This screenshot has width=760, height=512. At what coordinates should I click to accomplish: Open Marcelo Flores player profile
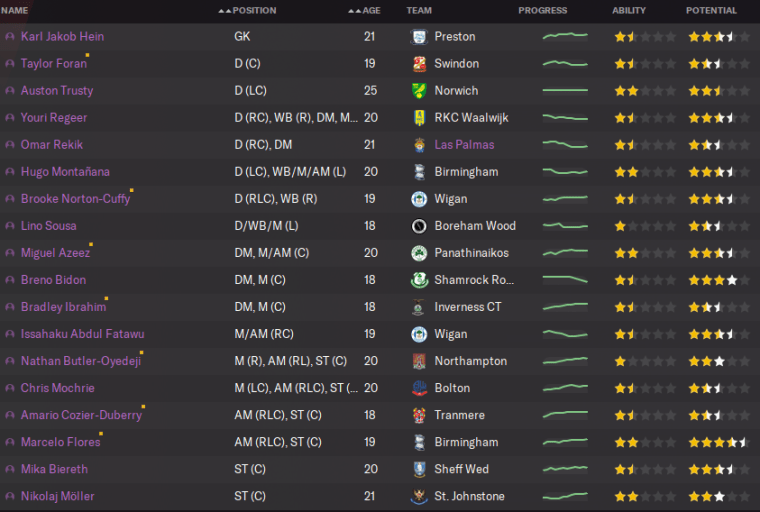57,442
